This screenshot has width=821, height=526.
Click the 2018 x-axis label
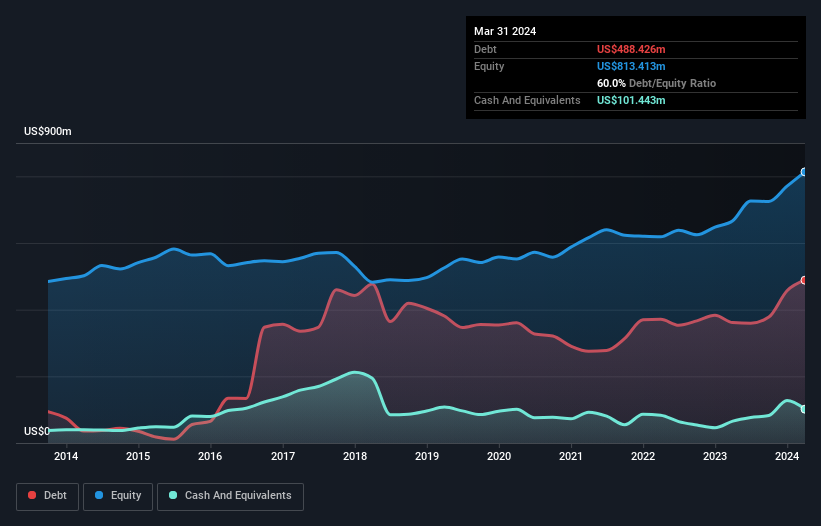pyautogui.click(x=355, y=456)
